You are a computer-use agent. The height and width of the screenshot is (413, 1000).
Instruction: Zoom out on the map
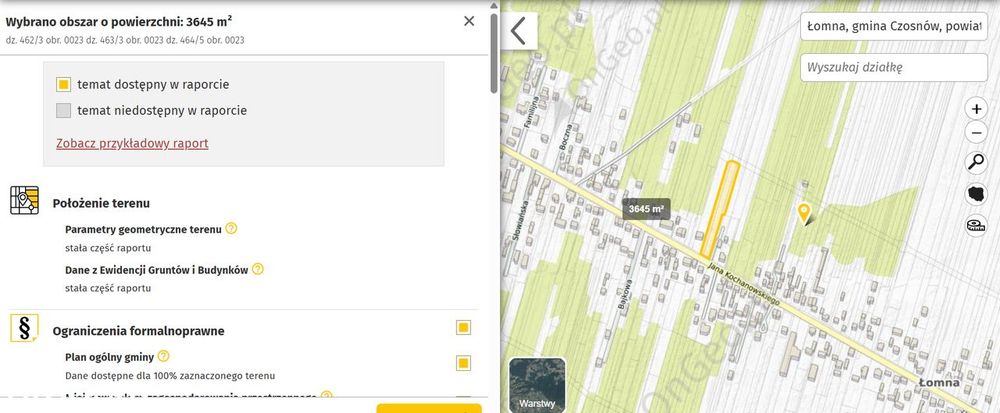(x=976, y=133)
